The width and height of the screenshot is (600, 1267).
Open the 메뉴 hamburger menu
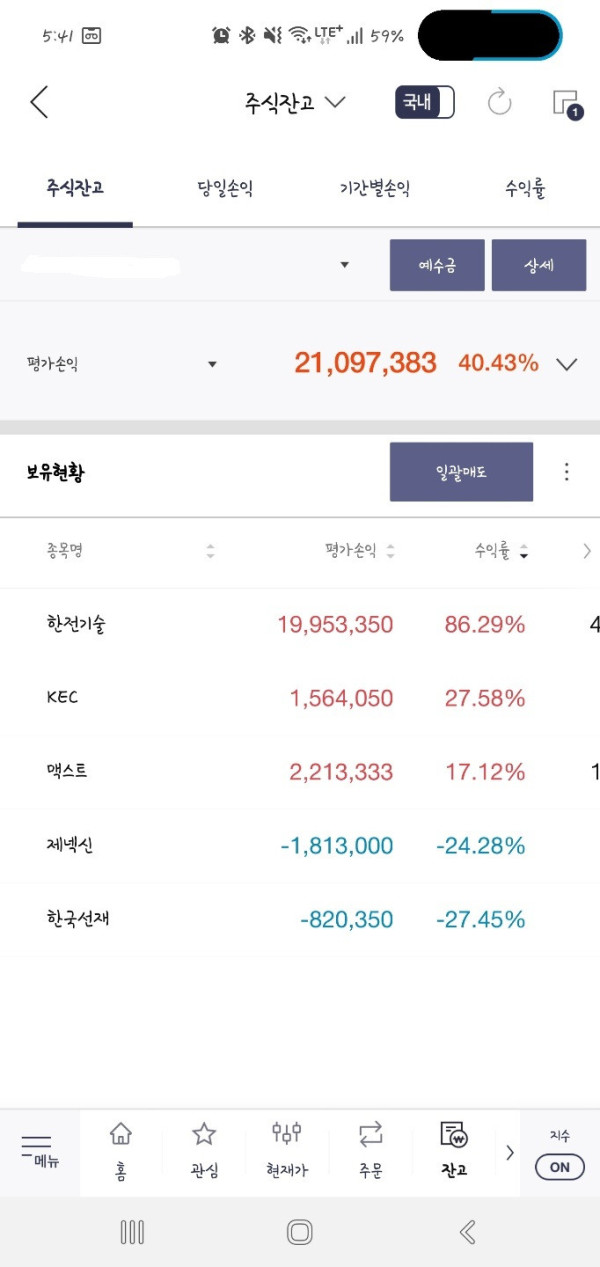tap(38, 1150)
